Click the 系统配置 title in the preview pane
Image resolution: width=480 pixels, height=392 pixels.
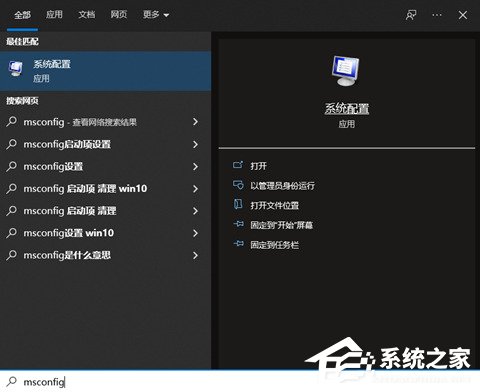(x=347, y=109)
